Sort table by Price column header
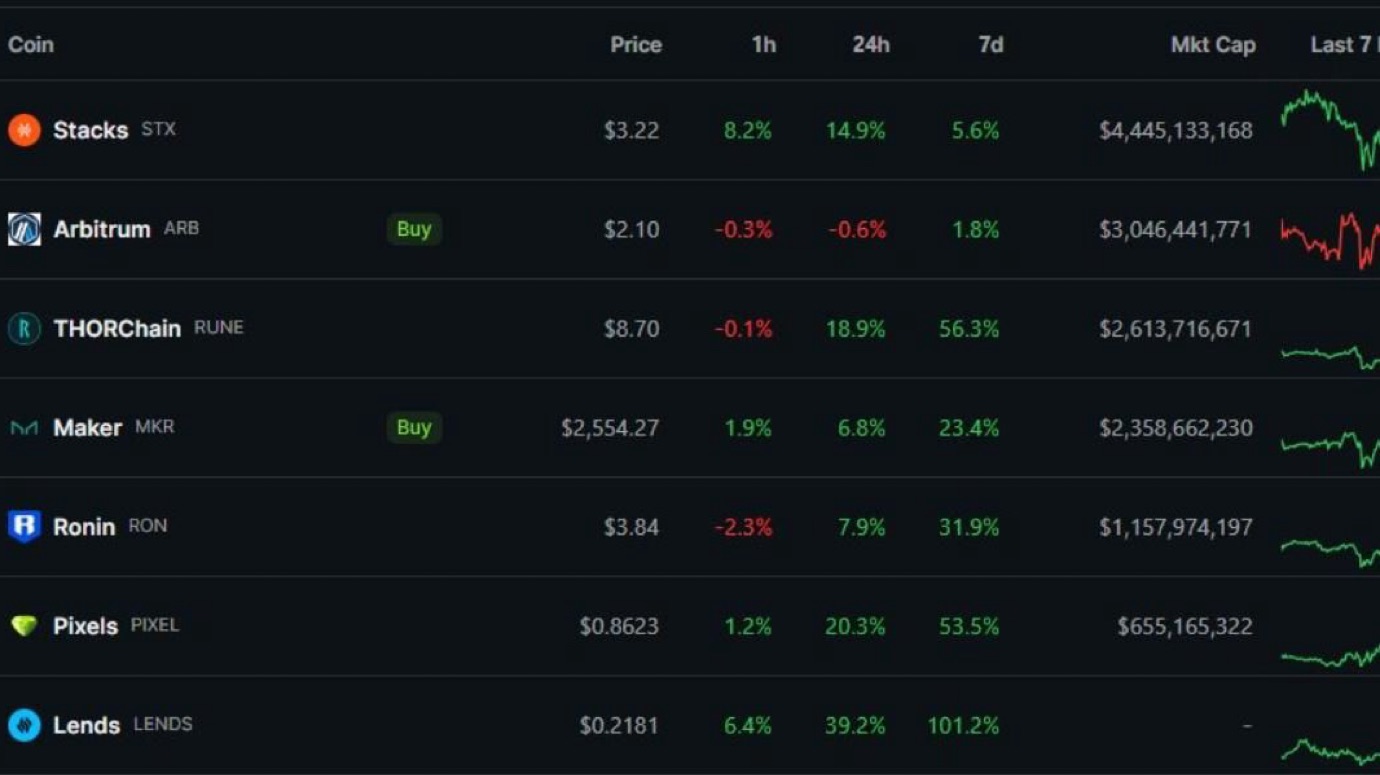The image size is (1380, 775). tap(636, 45)
